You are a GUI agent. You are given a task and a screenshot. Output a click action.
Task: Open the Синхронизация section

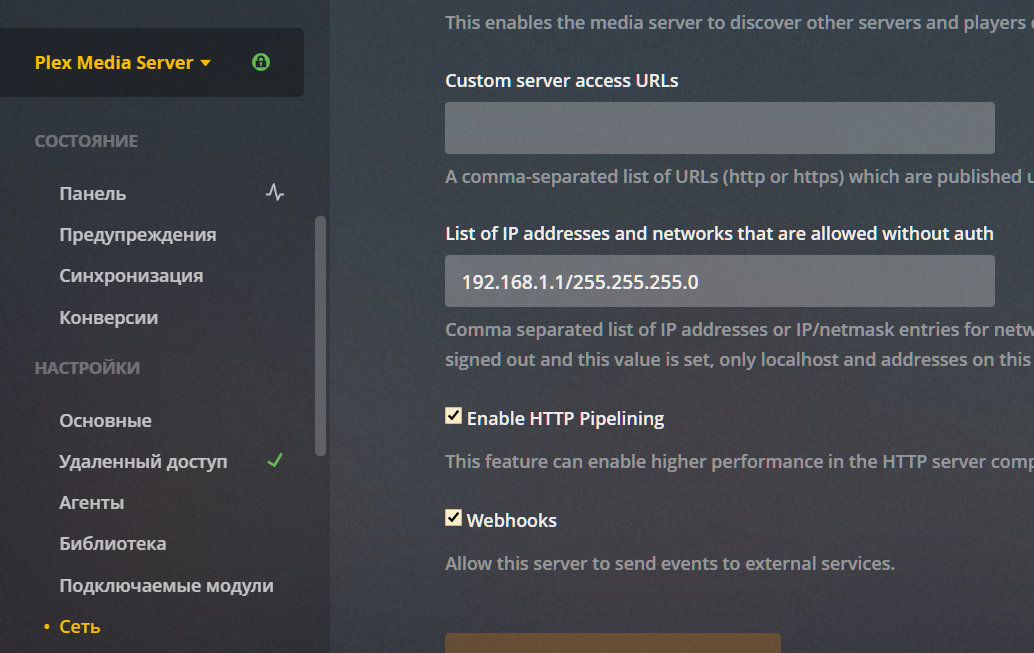click(131, 276)
